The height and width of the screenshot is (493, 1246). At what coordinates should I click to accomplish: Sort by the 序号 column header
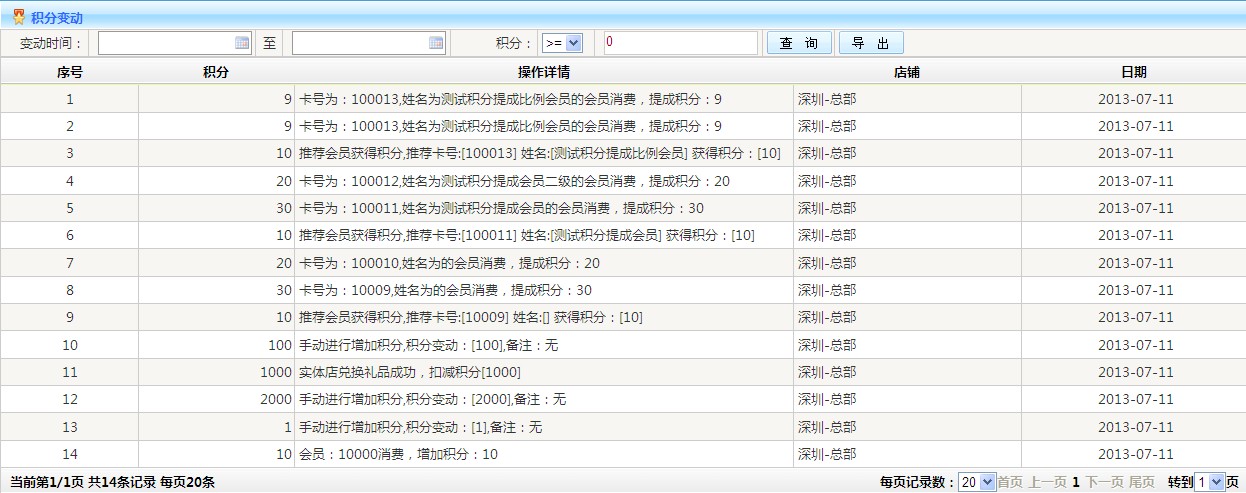click(x=69, y=72)
